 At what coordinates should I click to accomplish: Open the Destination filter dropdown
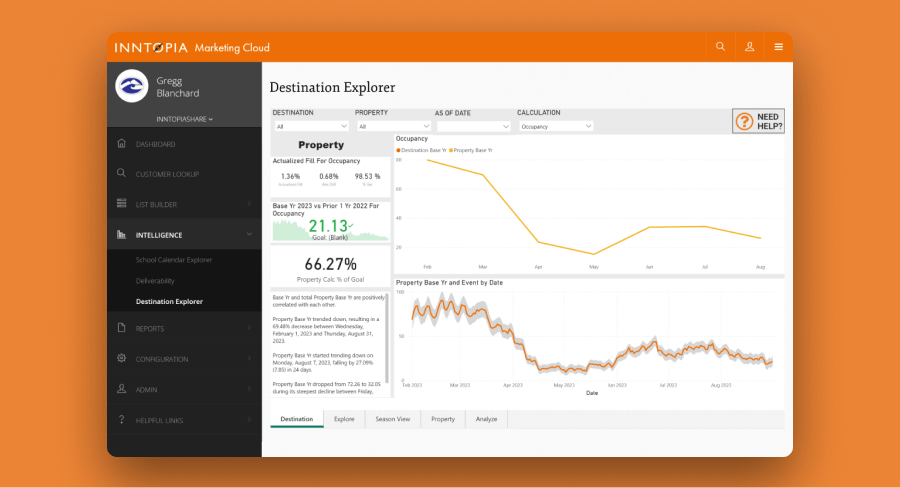pos(311,127)
